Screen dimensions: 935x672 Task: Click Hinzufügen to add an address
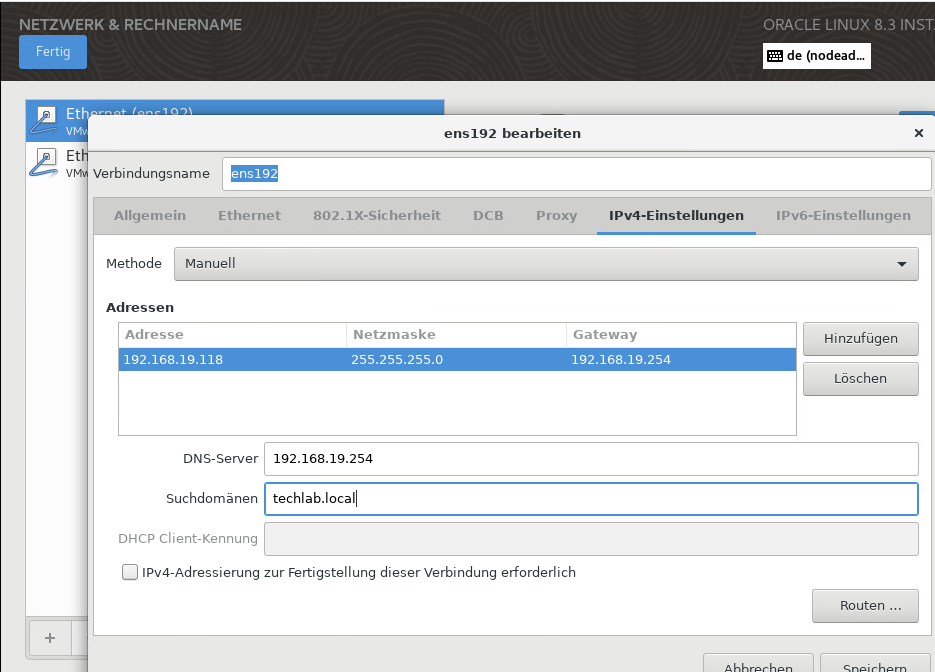point(860,339)
